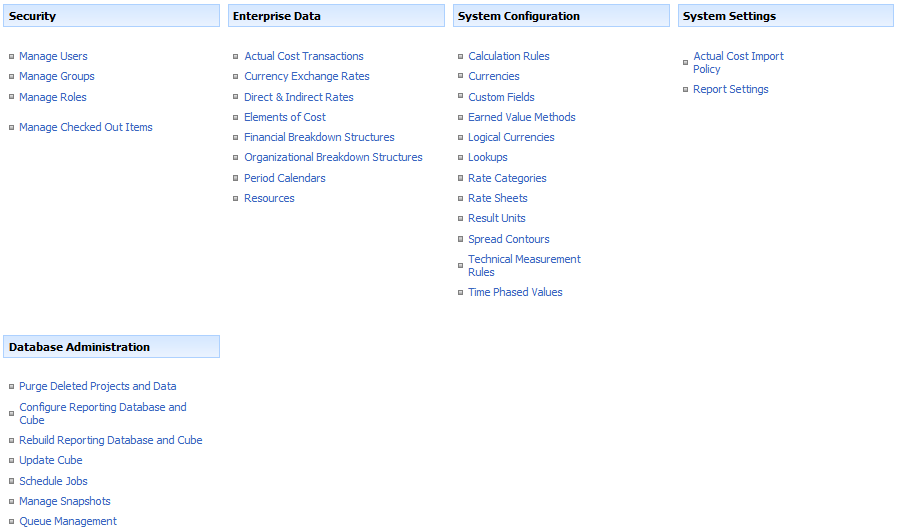
Task: Open Rate Sheets
Action: [498, 198]
